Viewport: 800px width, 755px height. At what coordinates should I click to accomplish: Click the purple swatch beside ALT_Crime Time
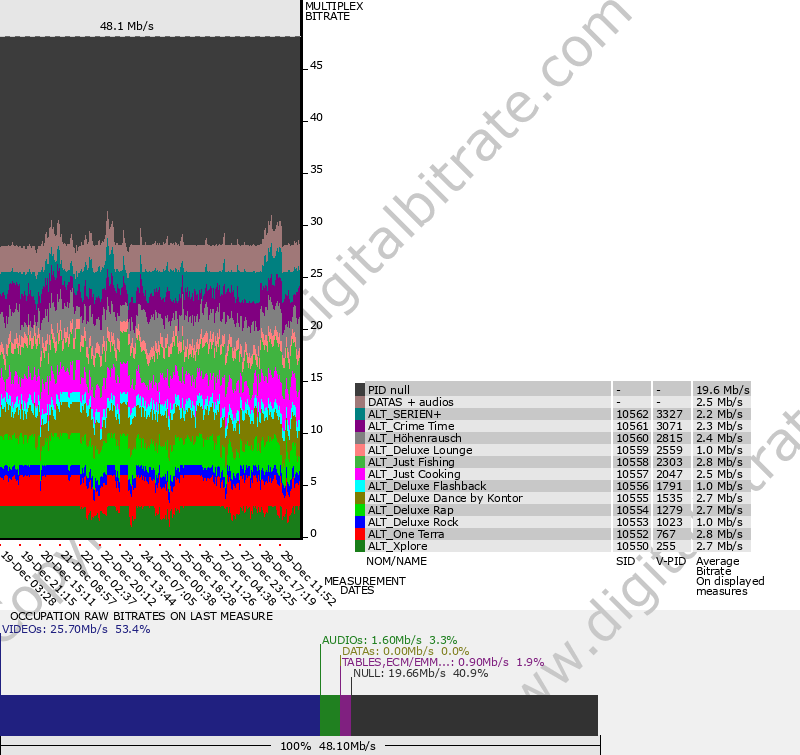(x=358, y=425)
